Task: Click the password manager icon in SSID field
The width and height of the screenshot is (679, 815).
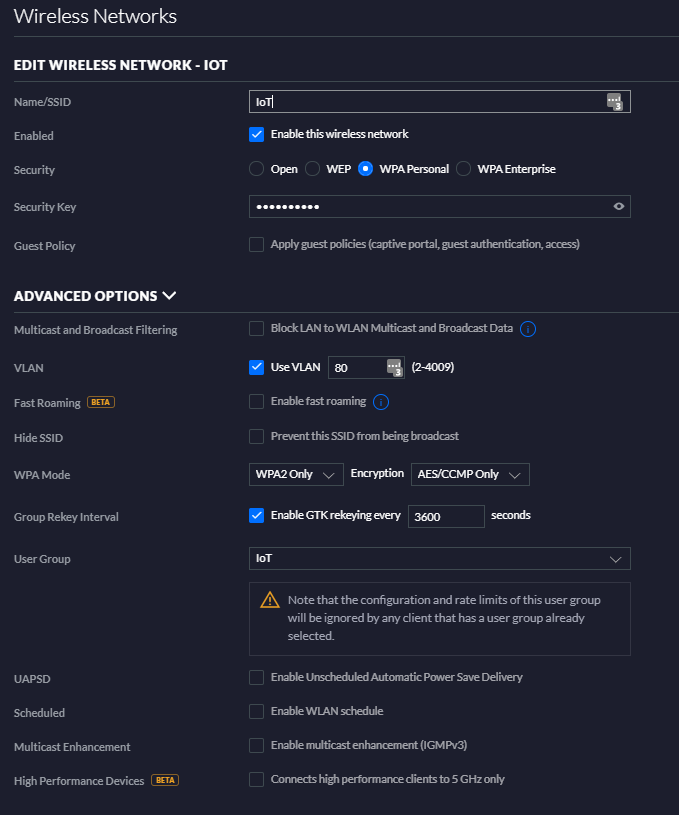Action: pyautogui.click(x=615, y=101)
